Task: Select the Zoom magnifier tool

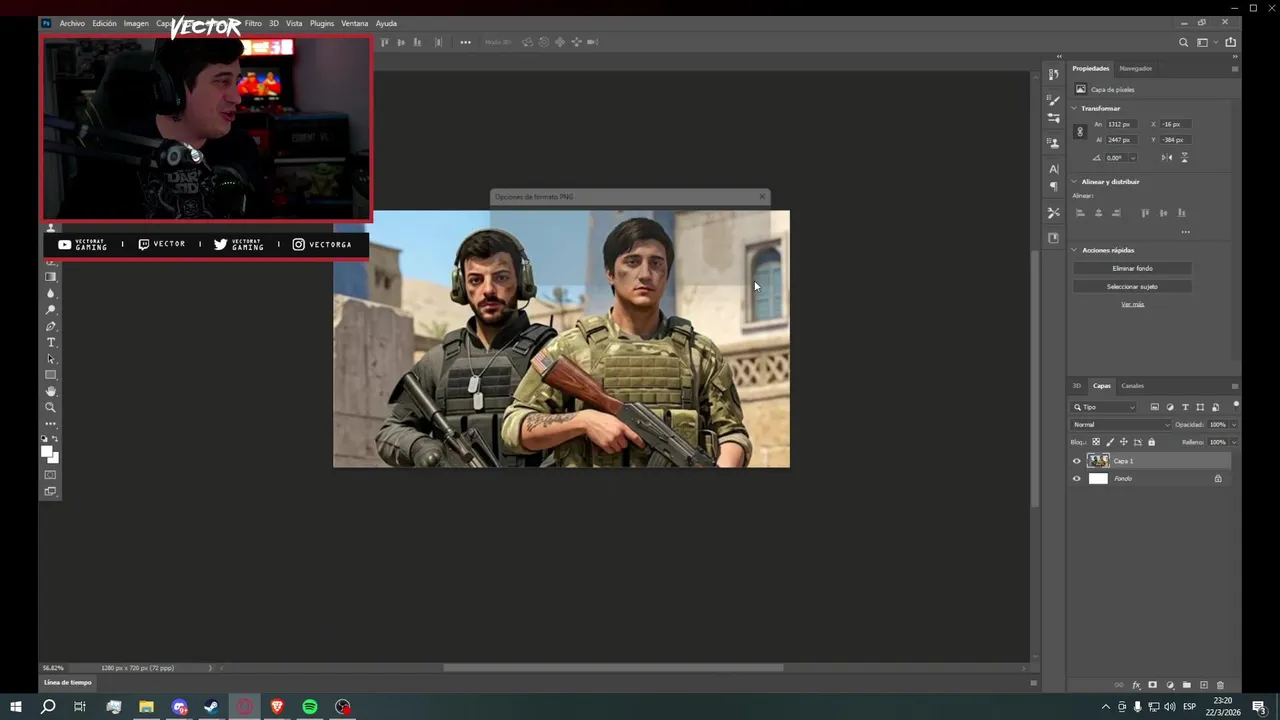Action: [x=51, y=407]
